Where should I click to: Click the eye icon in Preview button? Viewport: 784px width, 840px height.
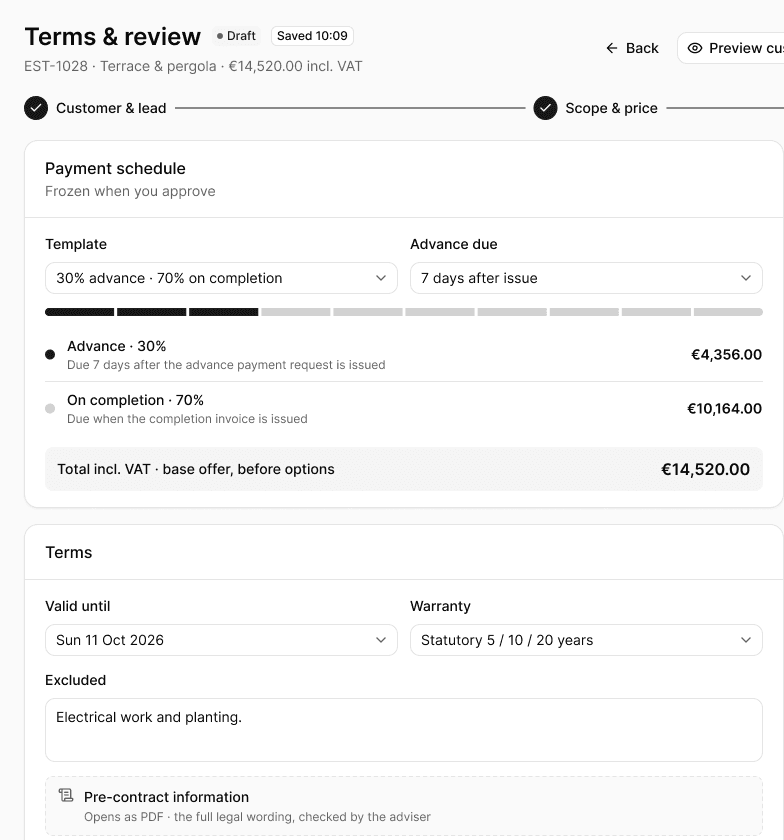[695, 48]
